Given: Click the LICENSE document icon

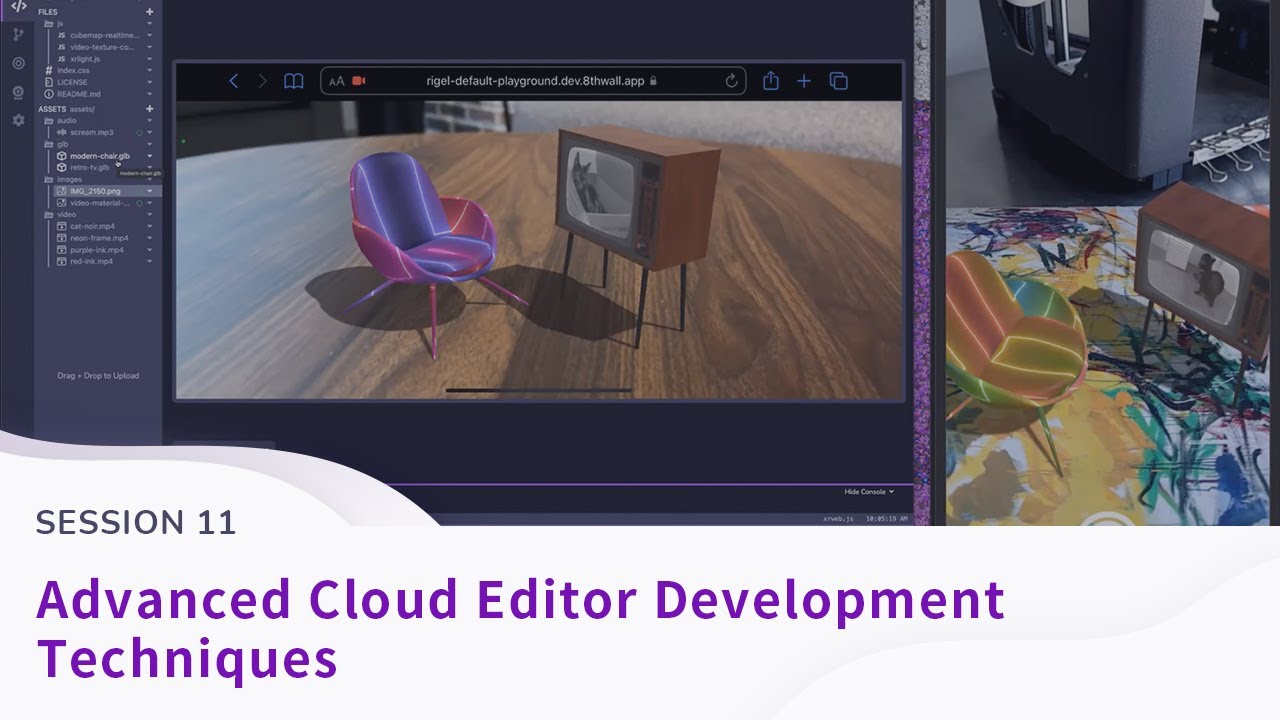Looking at the screenshot, I should [49, 82].
